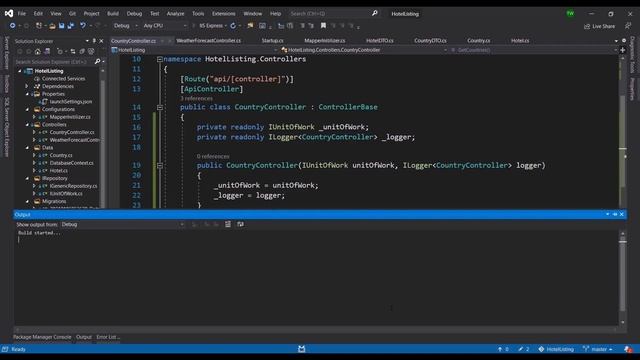
Task: Click the Live Share button
Action: 599,26
